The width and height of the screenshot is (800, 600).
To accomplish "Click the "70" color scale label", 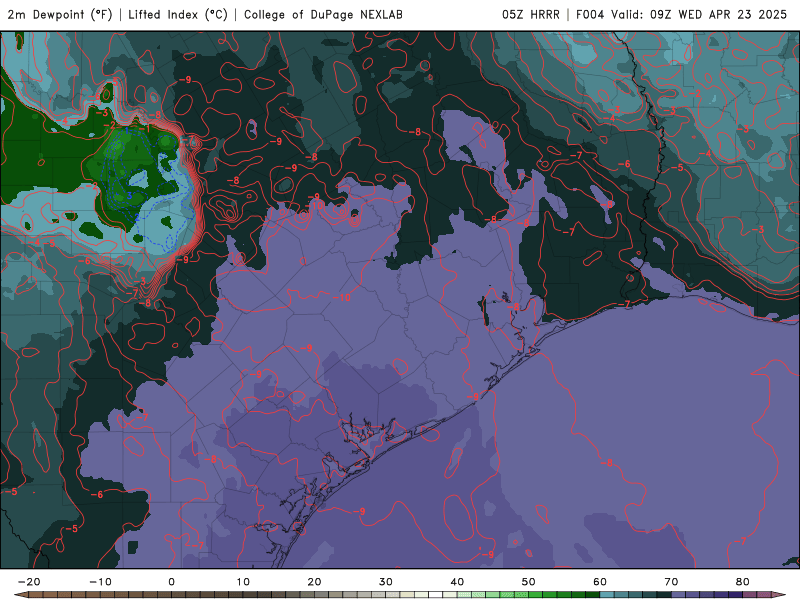I will 671,582.
